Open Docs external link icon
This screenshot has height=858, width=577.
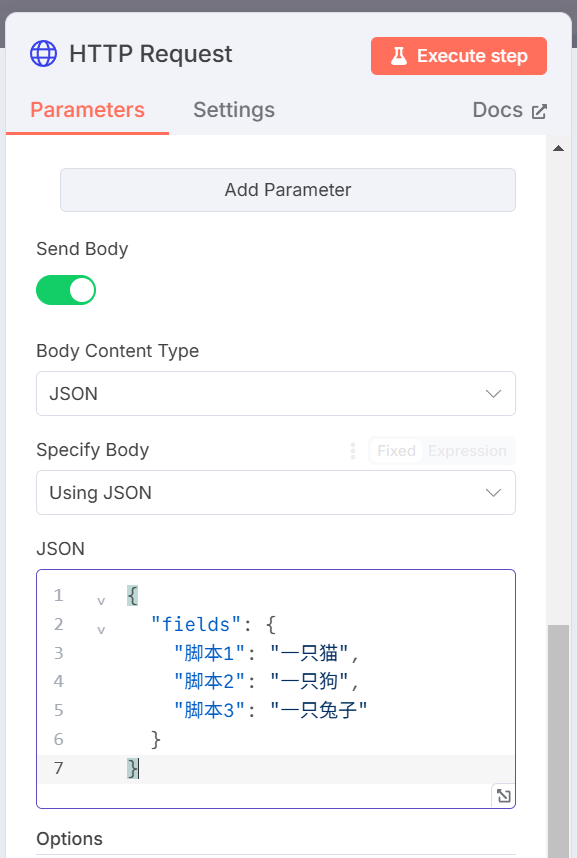pos(539,111)
